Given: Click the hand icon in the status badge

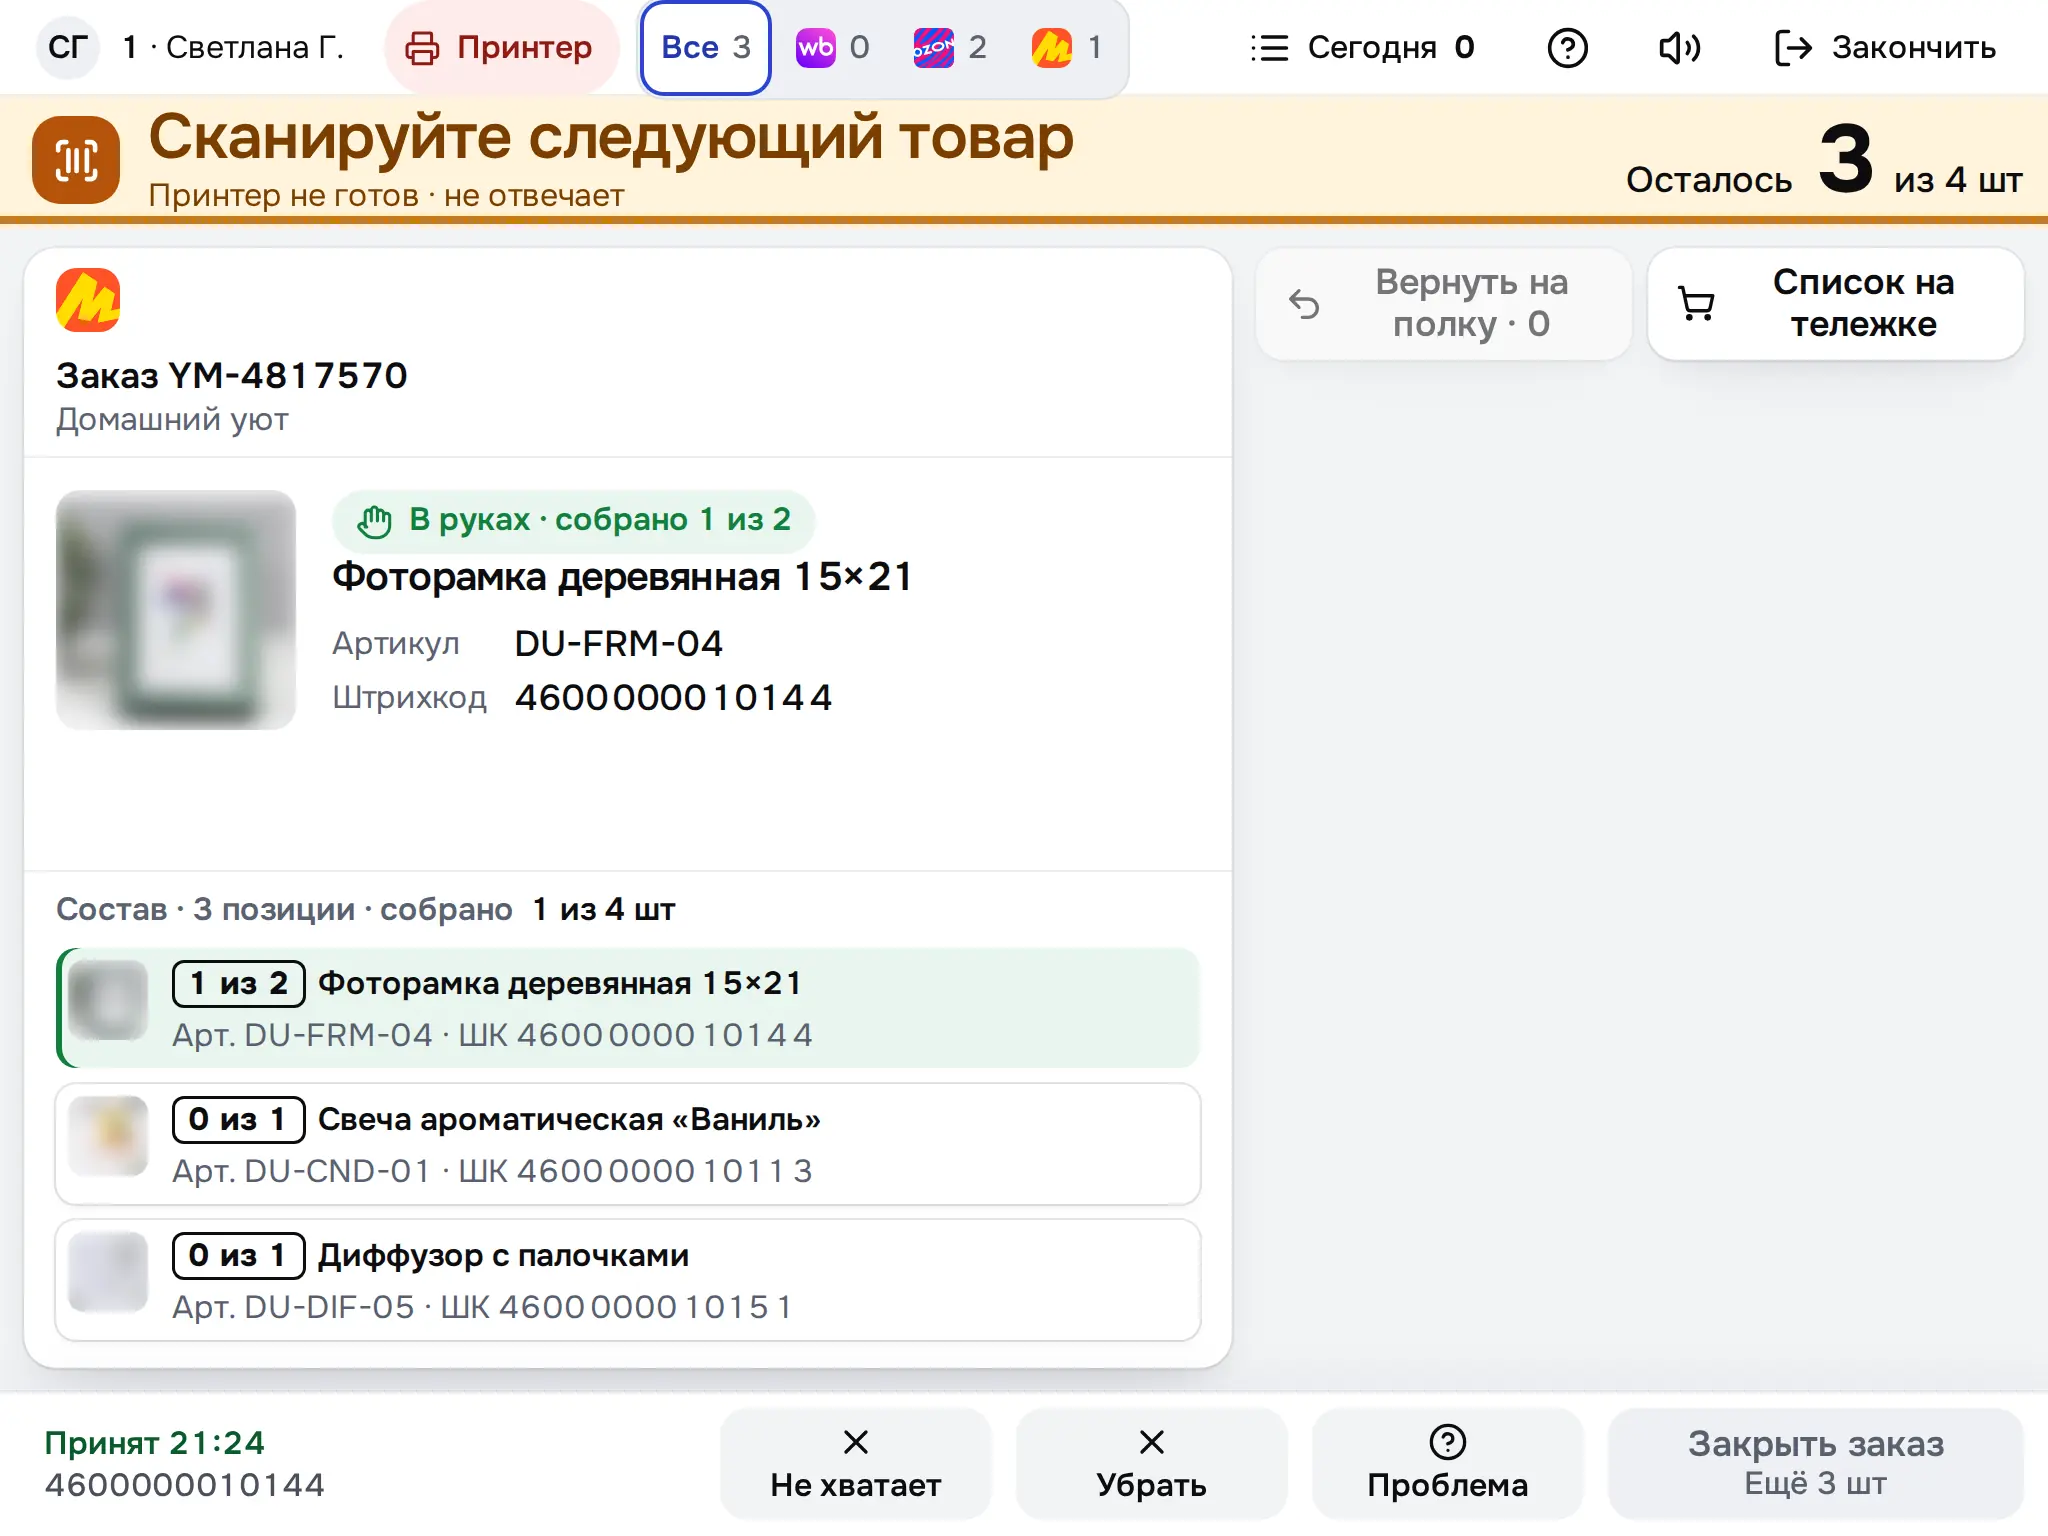Looking at the screenshot, I should pos(375,521).
